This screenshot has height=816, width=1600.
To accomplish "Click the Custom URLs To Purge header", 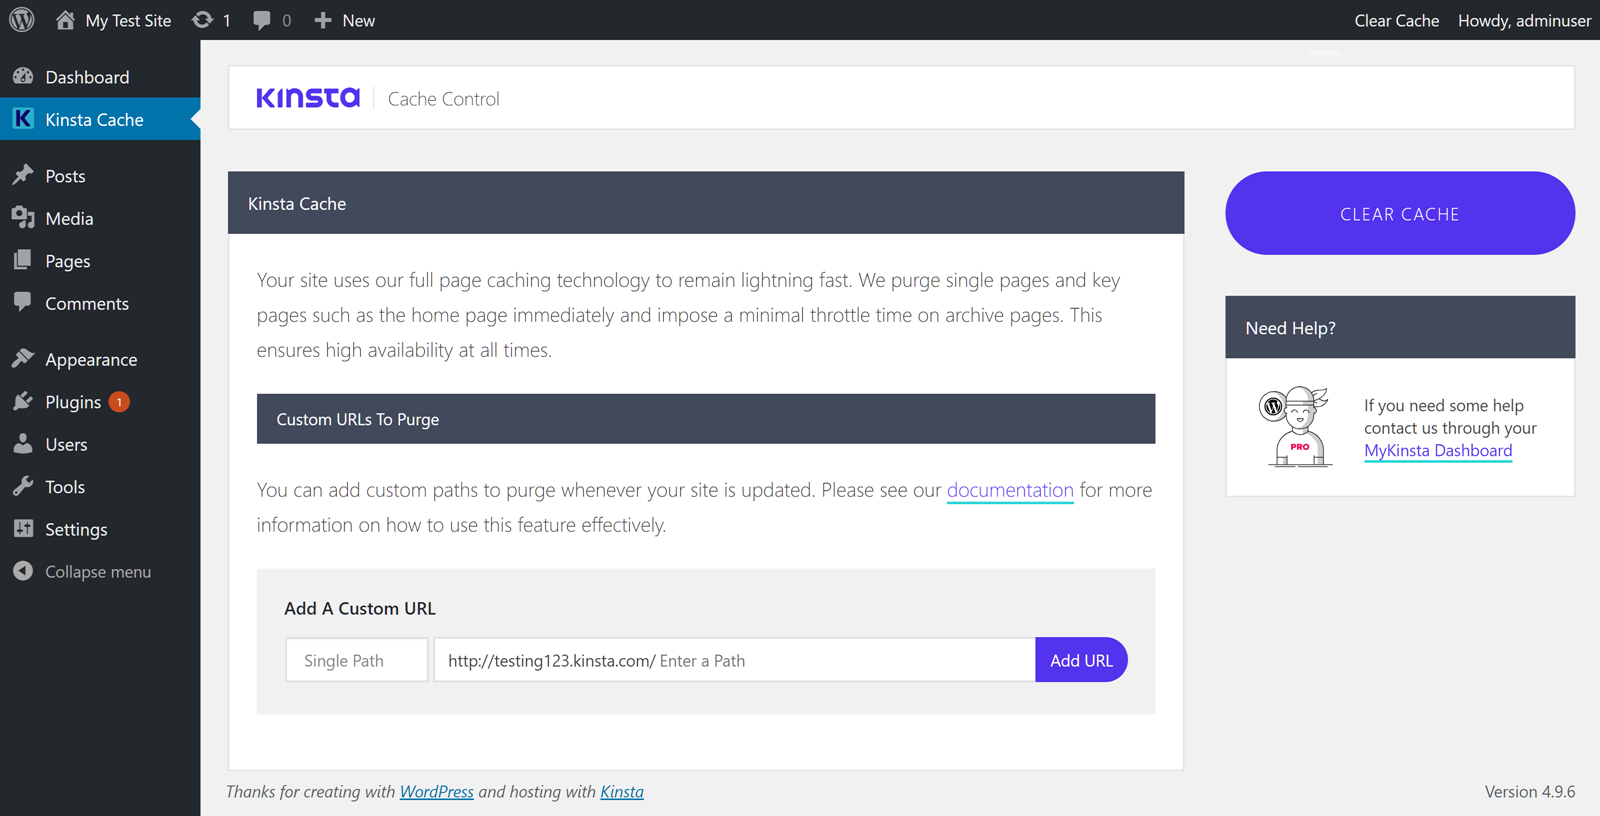I will tap(706, 419).
